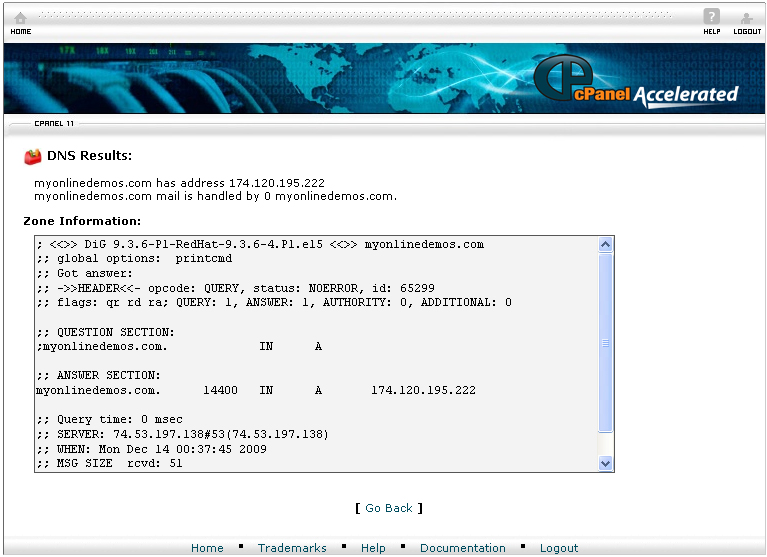The height and width of the screenshot is (557, 767).
Task: Click the HEADER line with id 65299
Action: point(236,288)
